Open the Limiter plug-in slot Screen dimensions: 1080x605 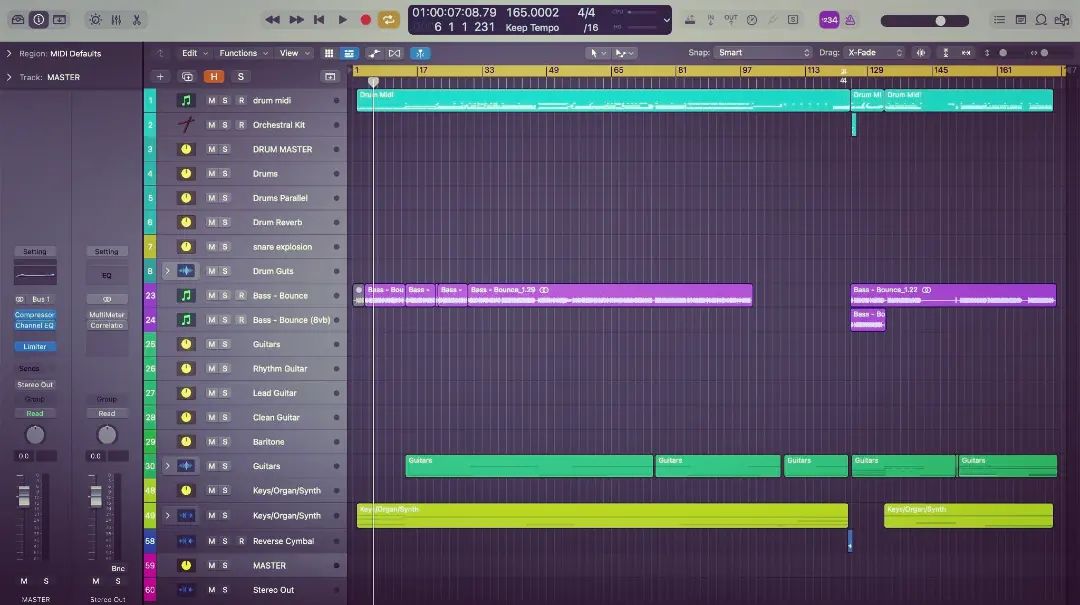point(34,347)
